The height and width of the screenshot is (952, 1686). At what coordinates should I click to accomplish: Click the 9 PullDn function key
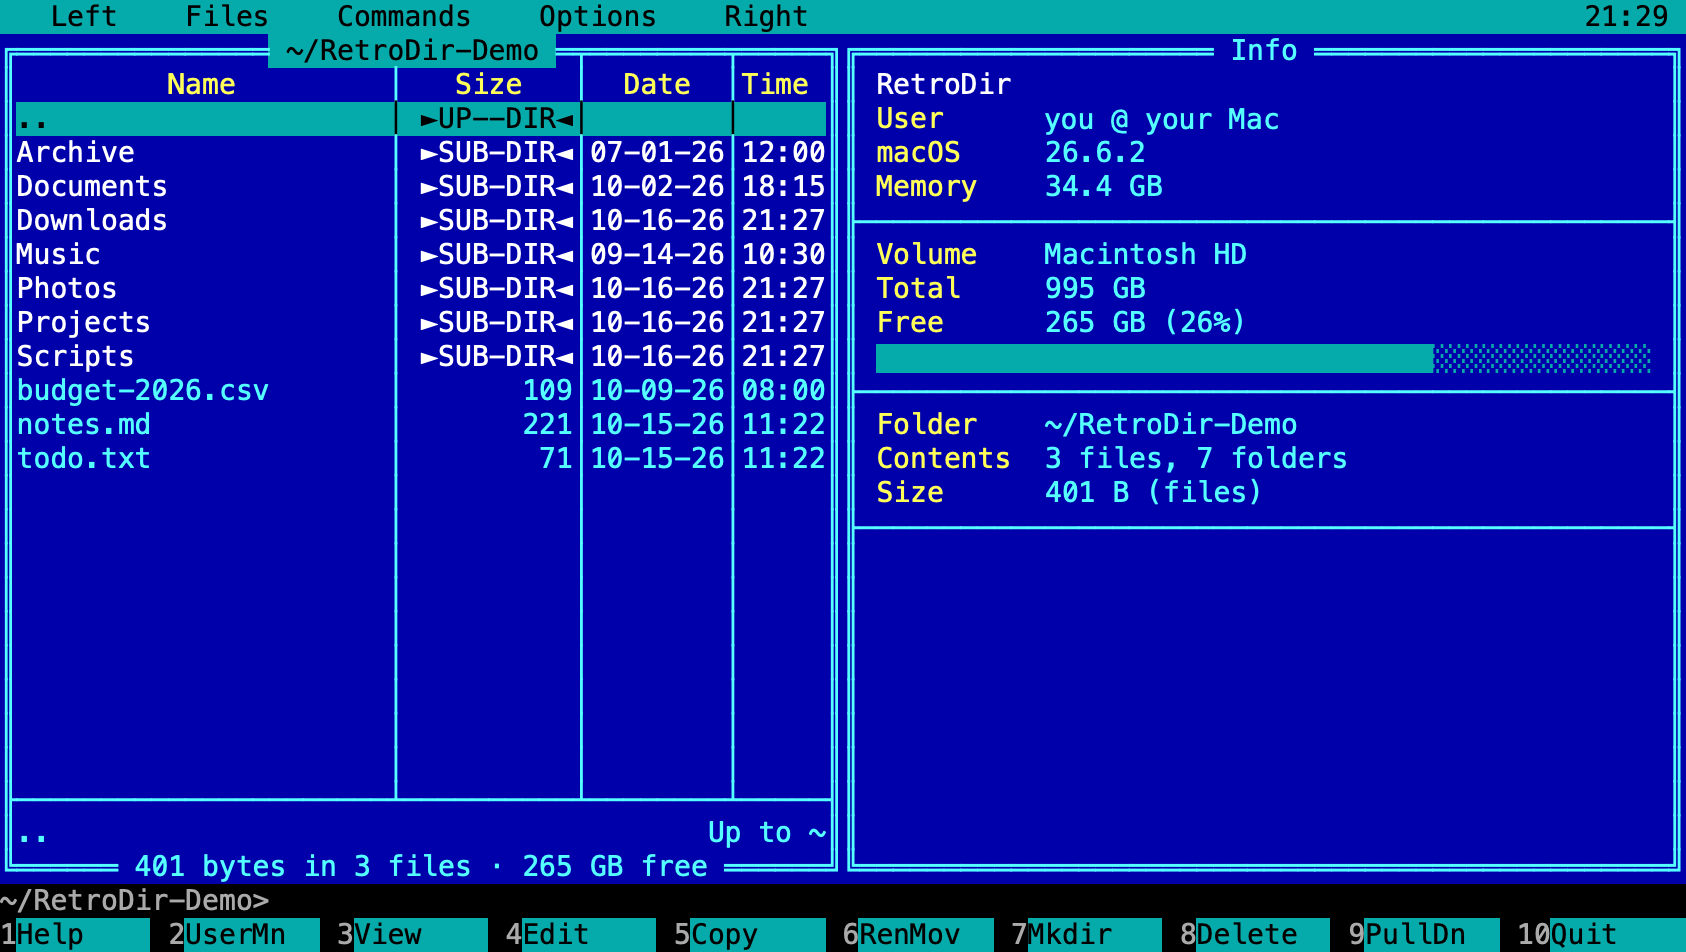1424,935
